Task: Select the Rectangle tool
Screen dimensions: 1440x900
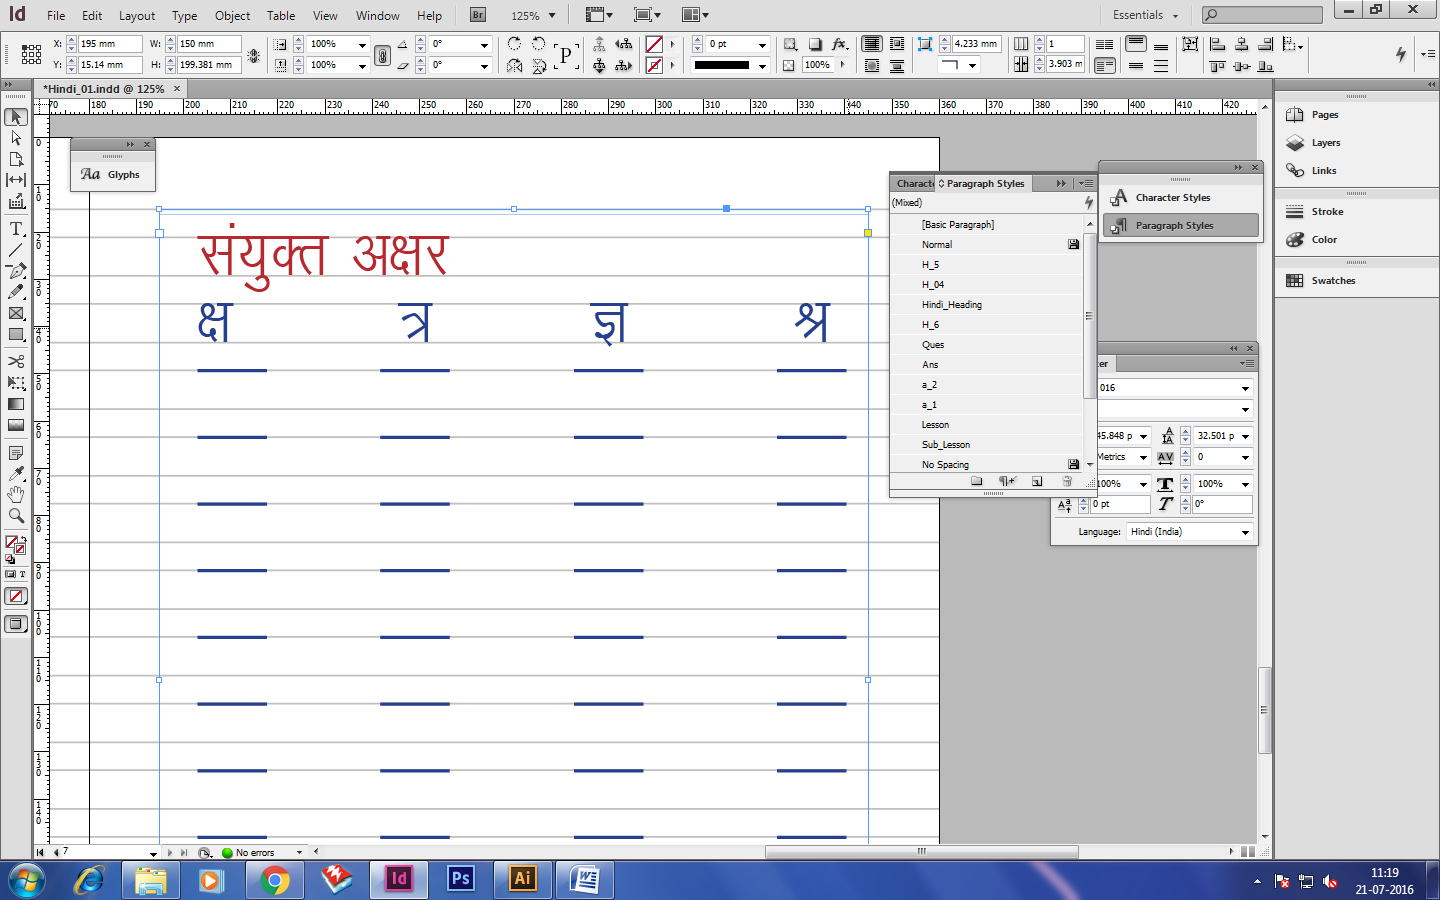Action: 16,335
